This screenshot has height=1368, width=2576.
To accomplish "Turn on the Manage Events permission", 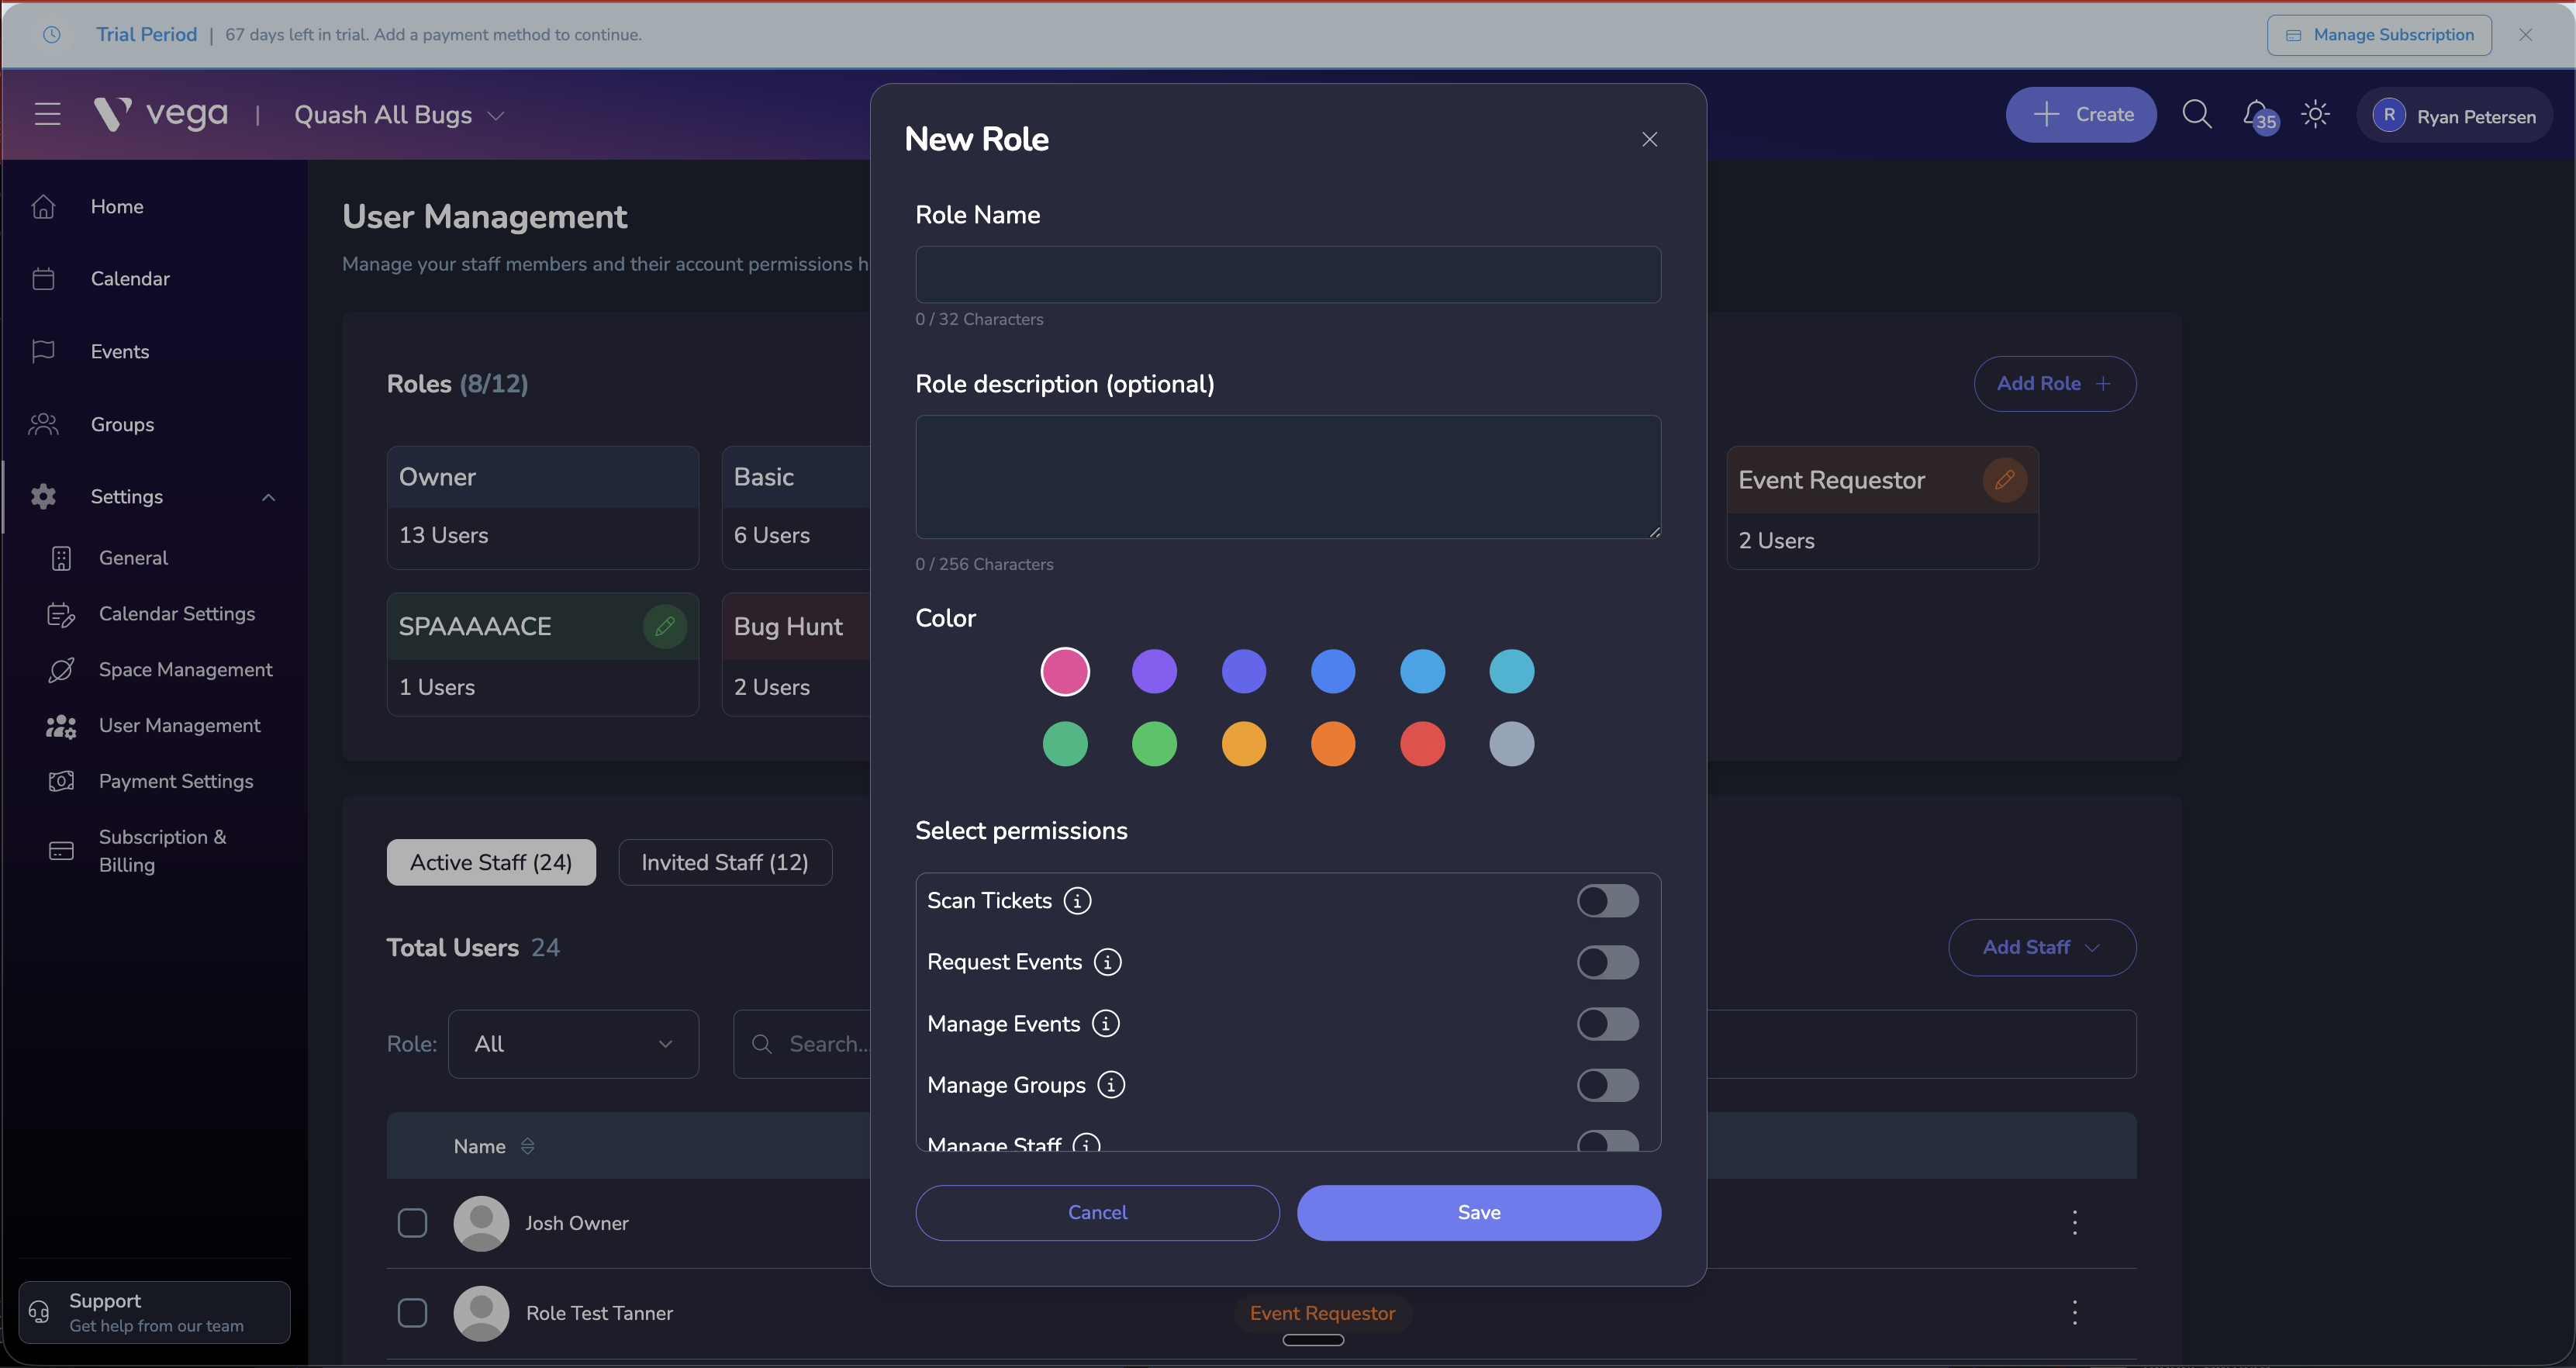I will click(x=1607, y=1023).
